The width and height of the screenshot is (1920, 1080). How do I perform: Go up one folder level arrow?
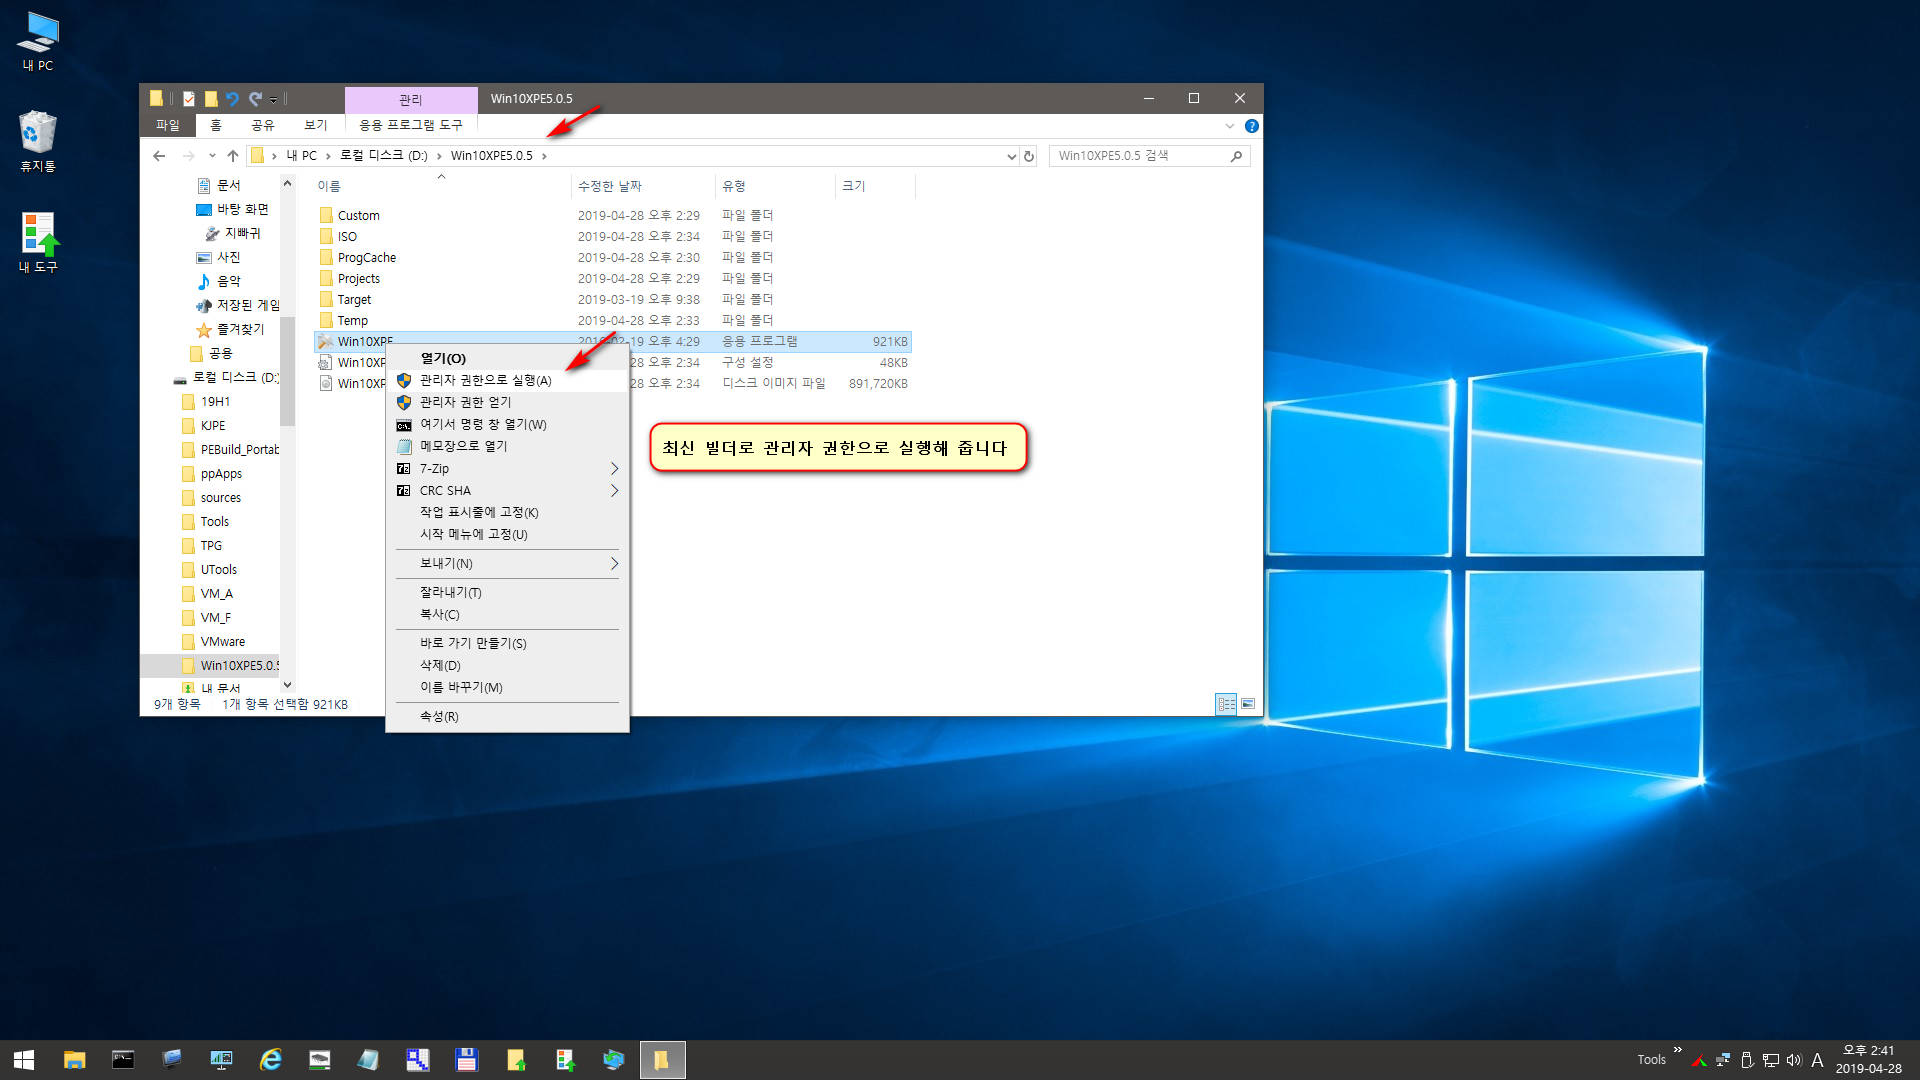click(x=232, y=156)
